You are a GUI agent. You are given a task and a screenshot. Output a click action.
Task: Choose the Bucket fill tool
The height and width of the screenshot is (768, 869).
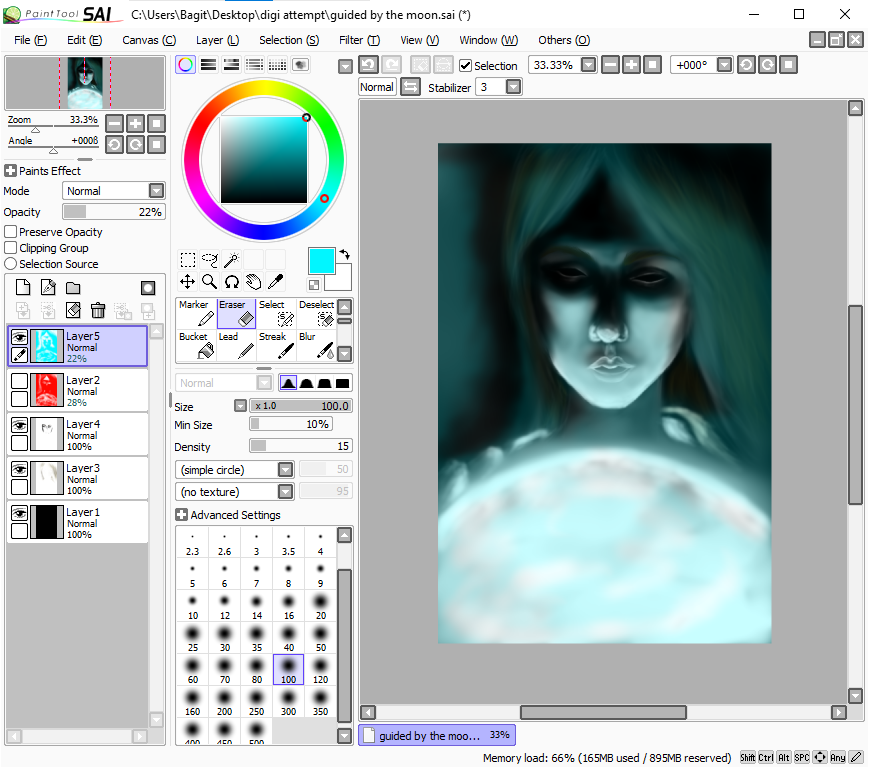point(196,345)
